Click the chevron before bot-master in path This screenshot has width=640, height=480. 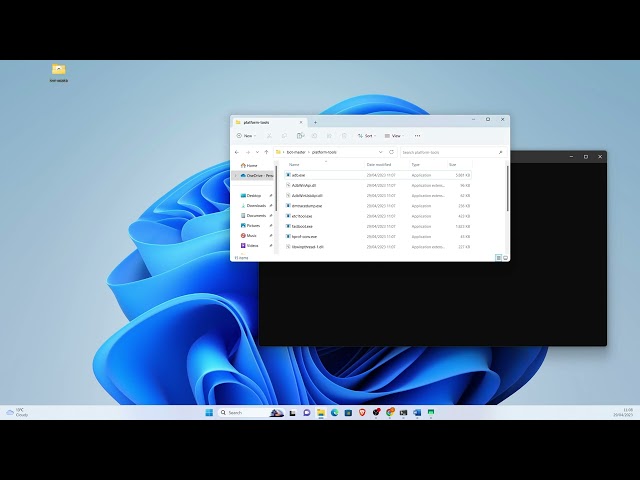point(284,152)
